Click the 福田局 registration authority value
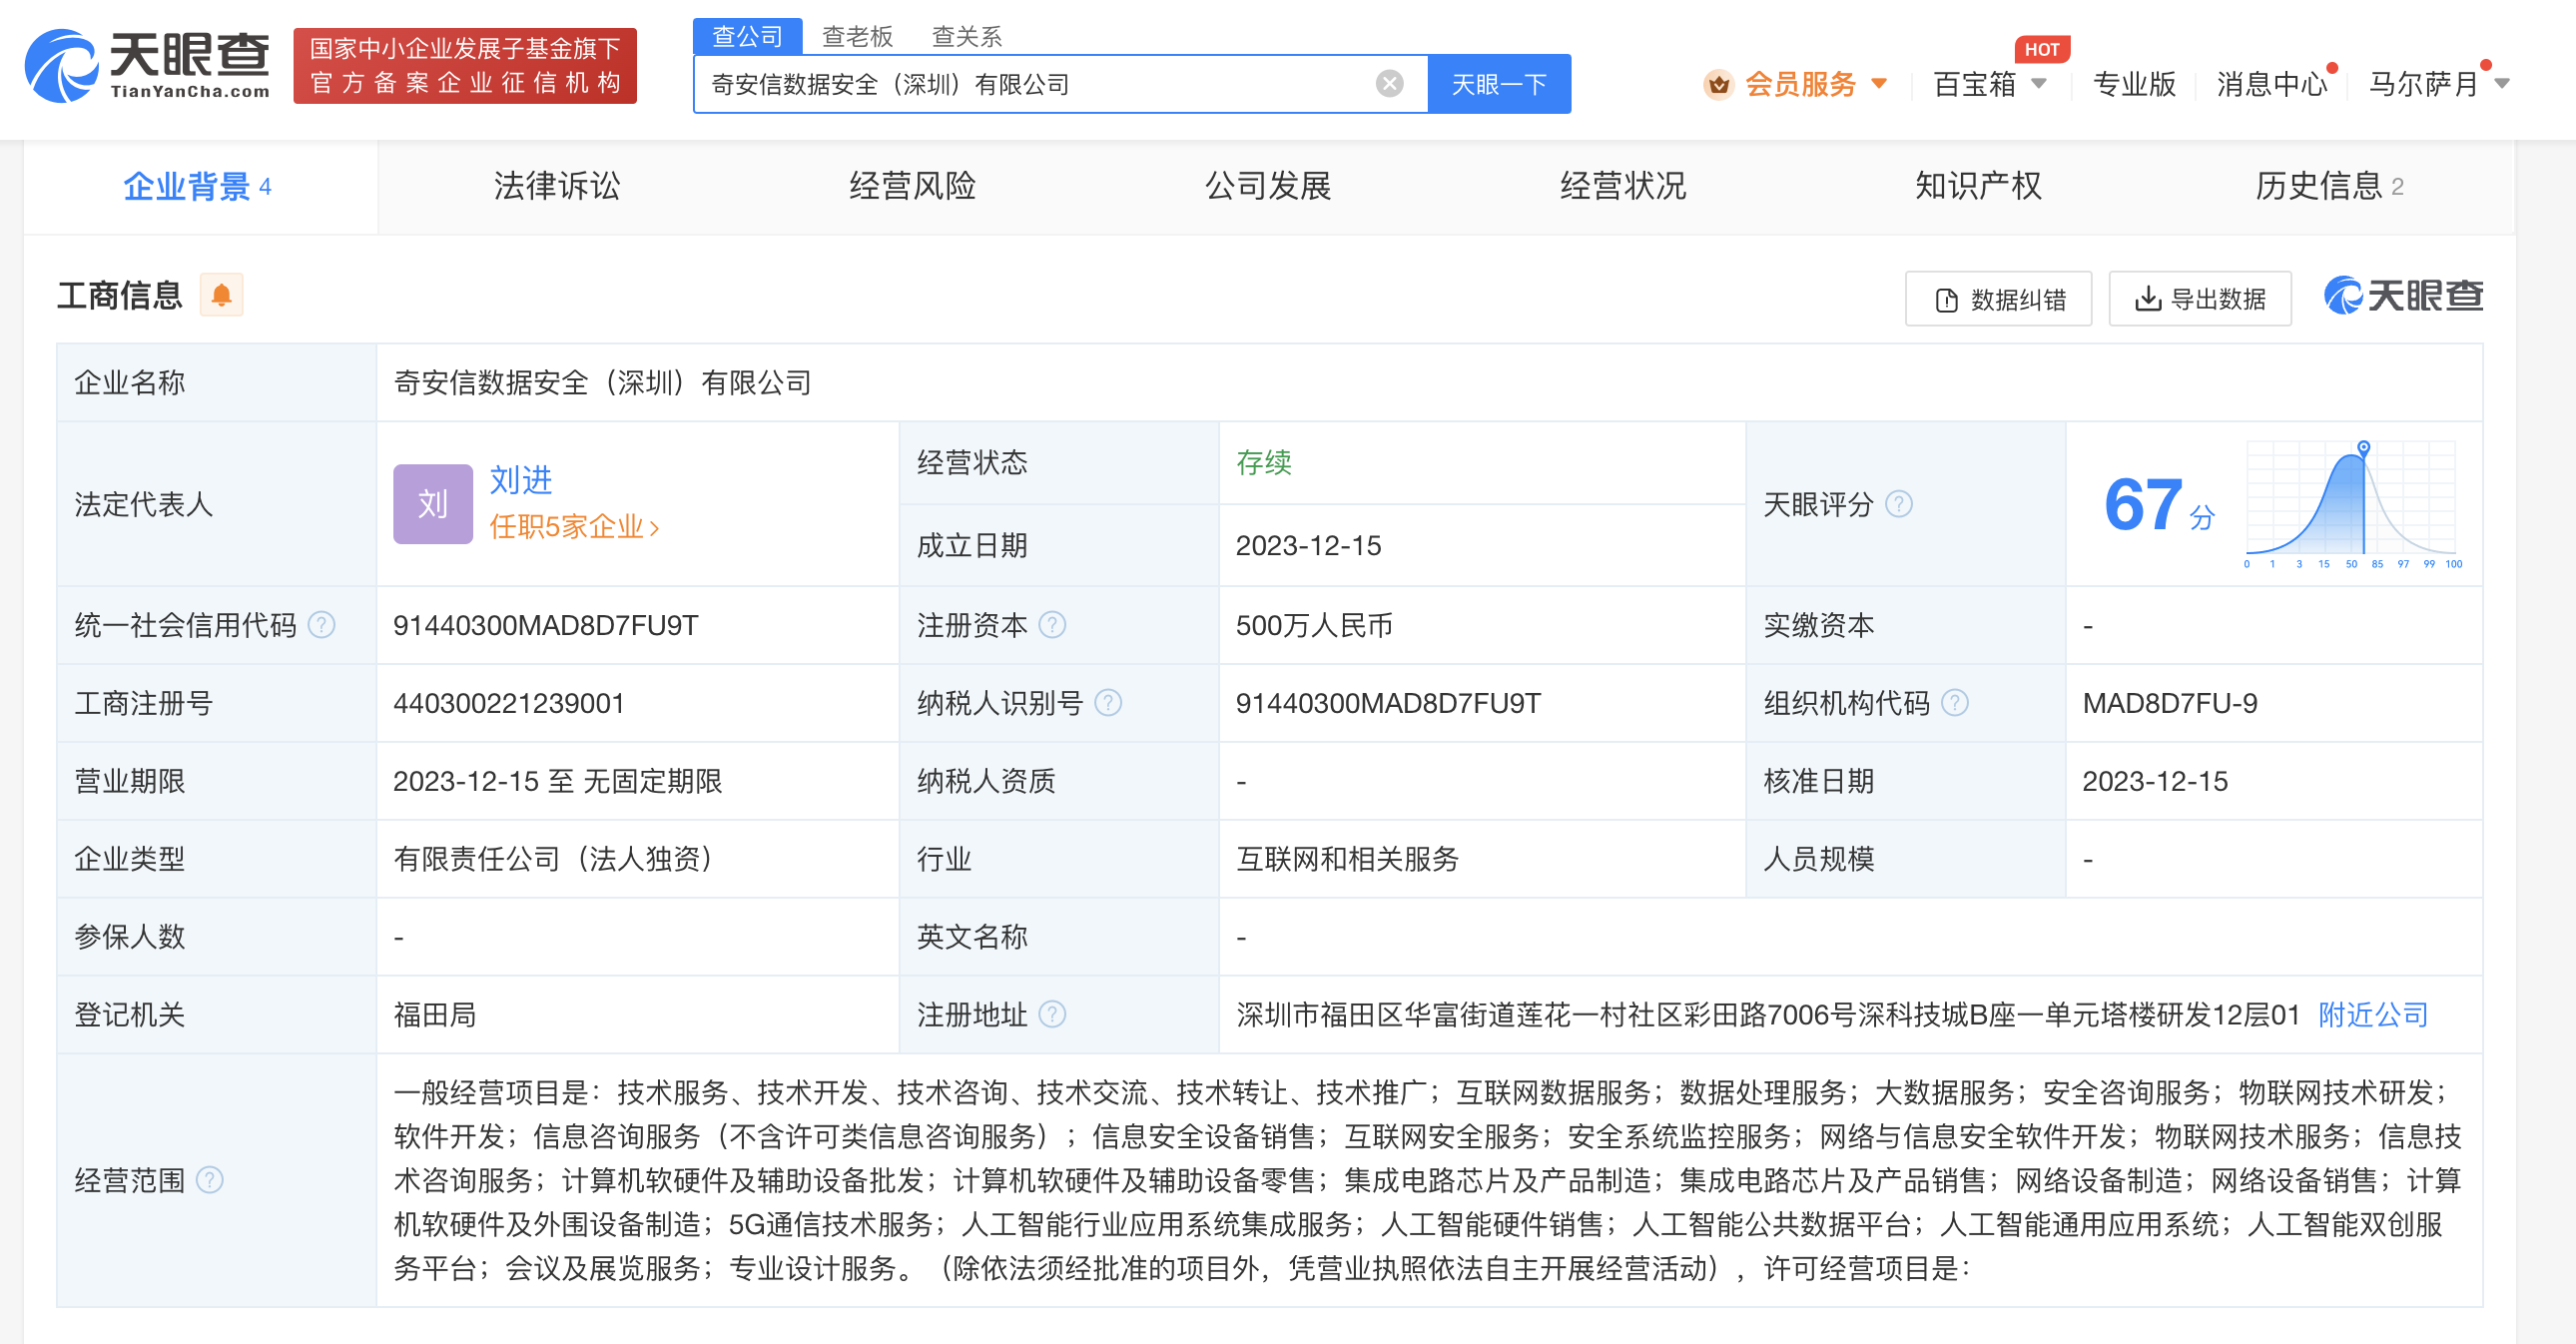 pos(434,1015)
